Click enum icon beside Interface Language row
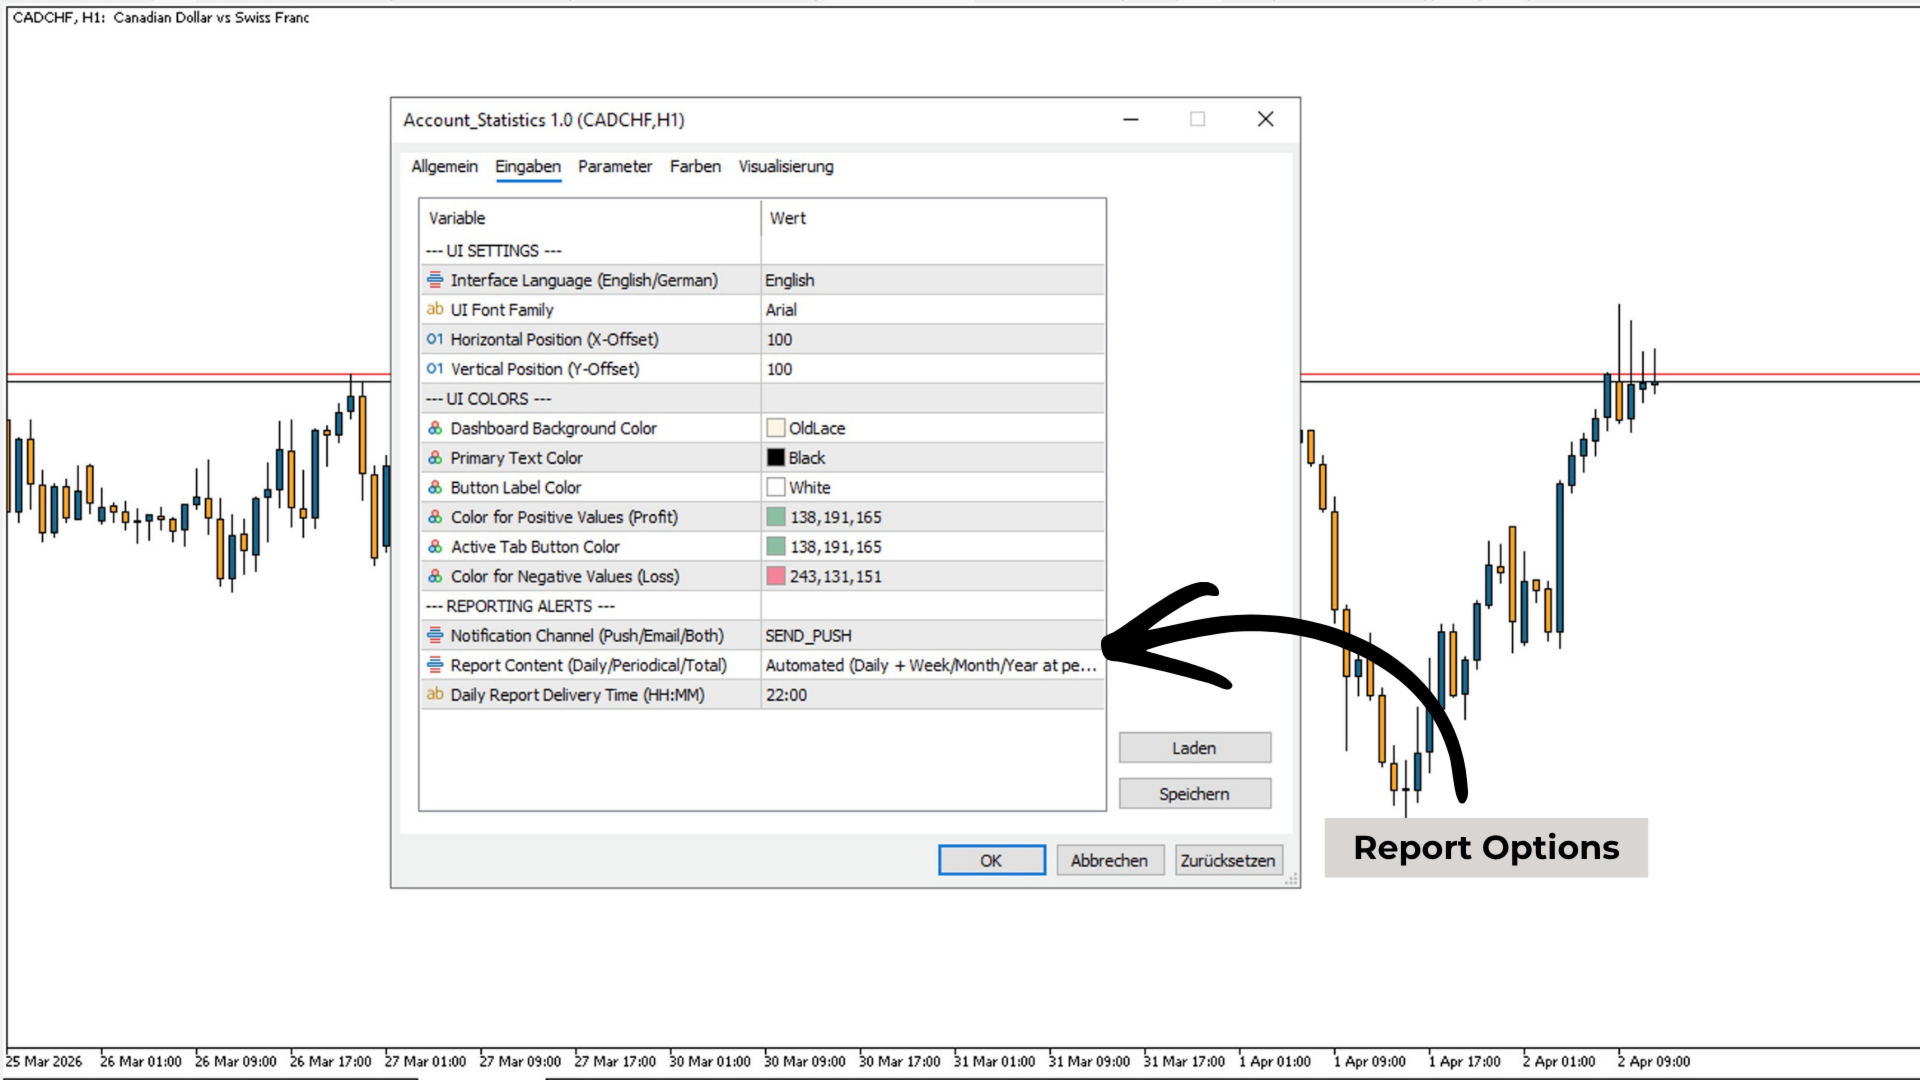Screen dimensions: 1920x1080 point(435,280)
